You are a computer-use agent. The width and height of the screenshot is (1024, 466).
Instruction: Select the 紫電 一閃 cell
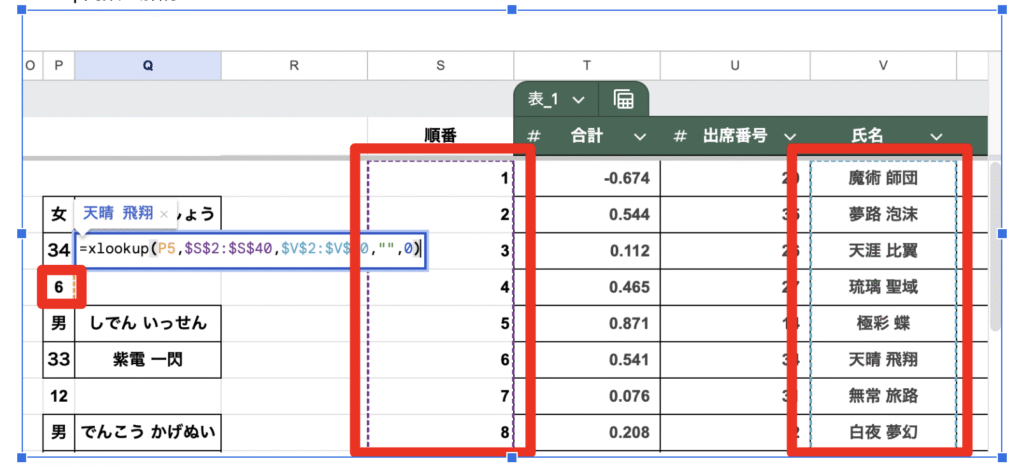(x=147, y=359)
